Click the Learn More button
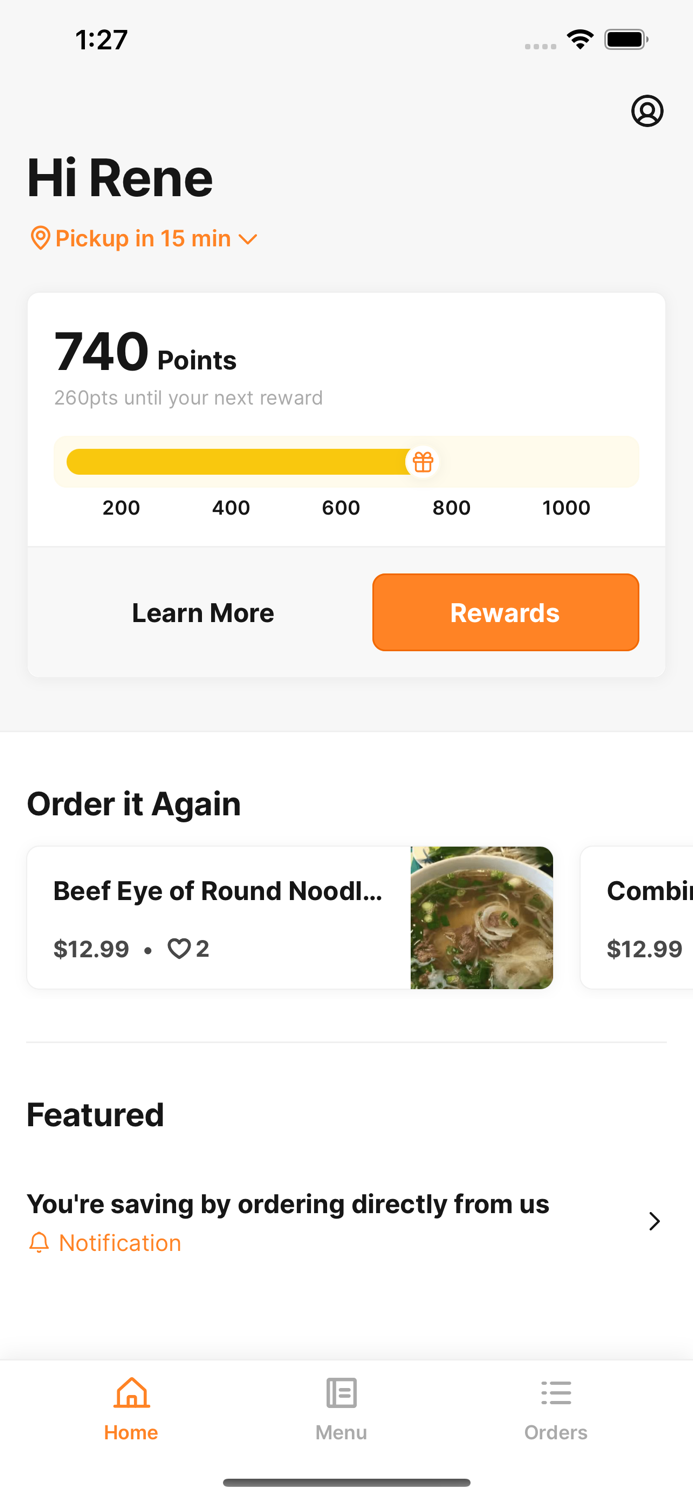The image size is (693, 1500). pyautogui.click(x=203, y=612)
